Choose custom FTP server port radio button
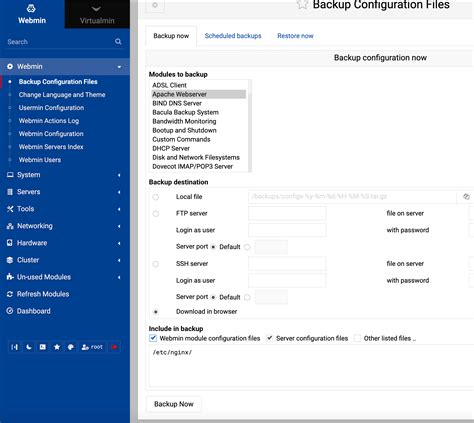Viewport: 474px width, 423px height. [x=247, y=247]
